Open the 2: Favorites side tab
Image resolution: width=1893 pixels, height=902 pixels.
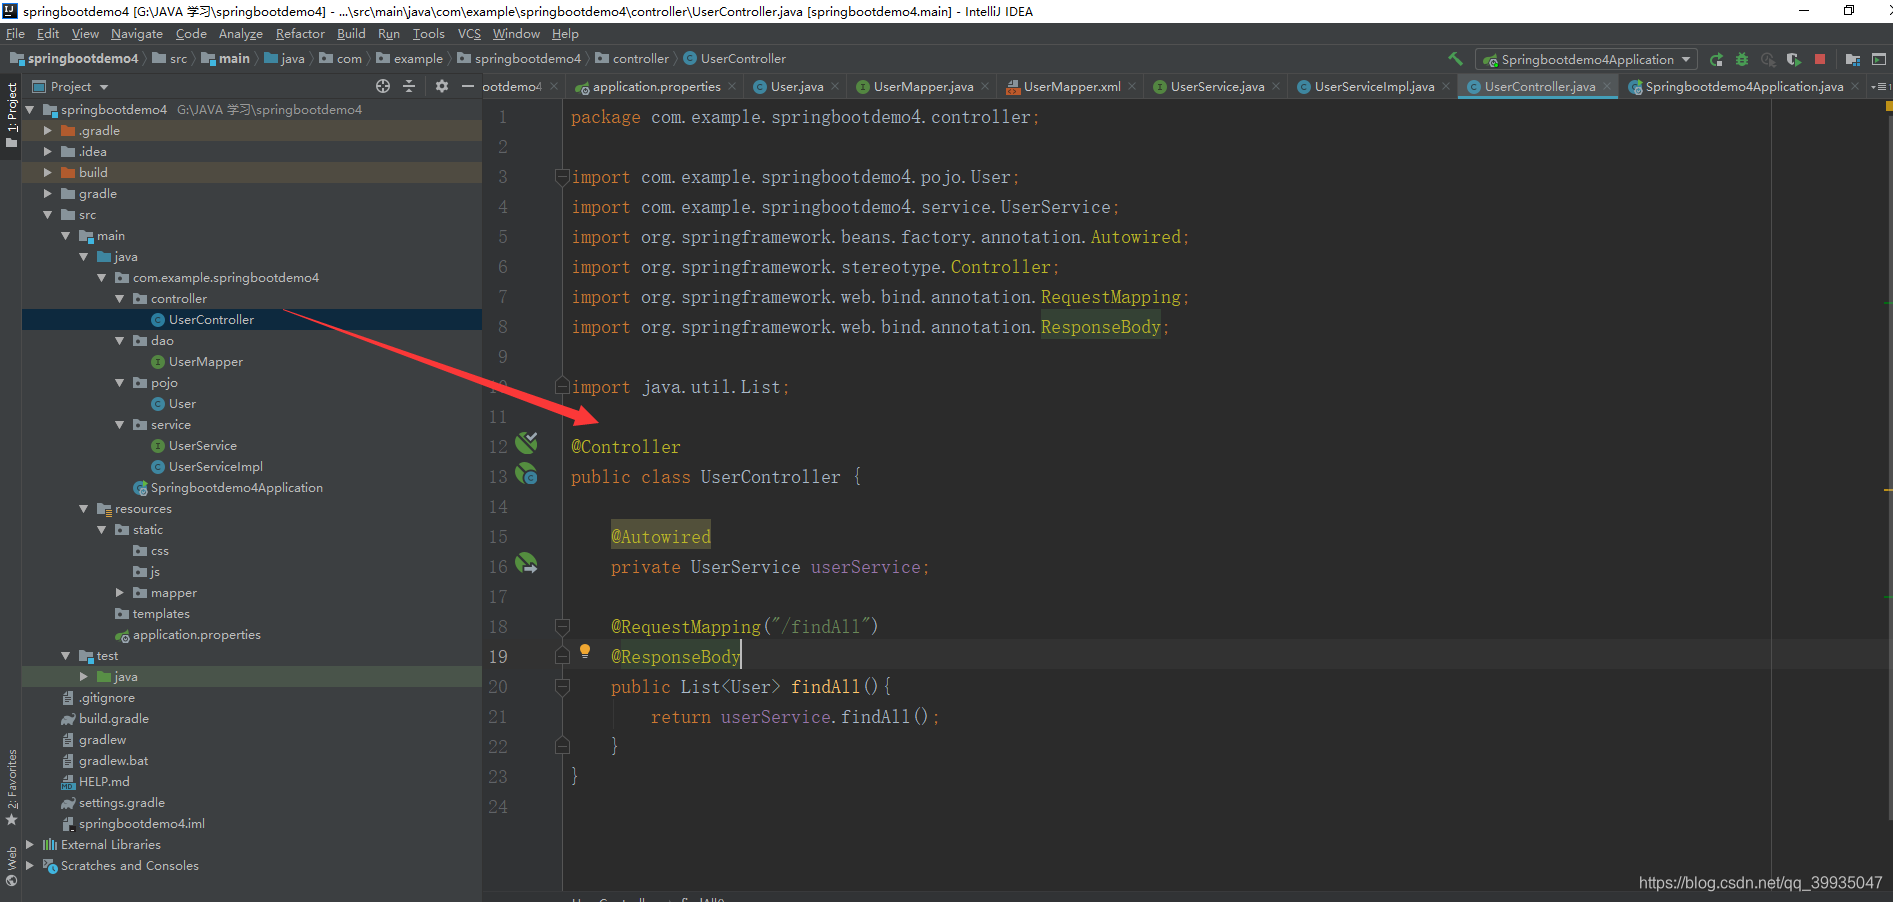coord(11,787)
